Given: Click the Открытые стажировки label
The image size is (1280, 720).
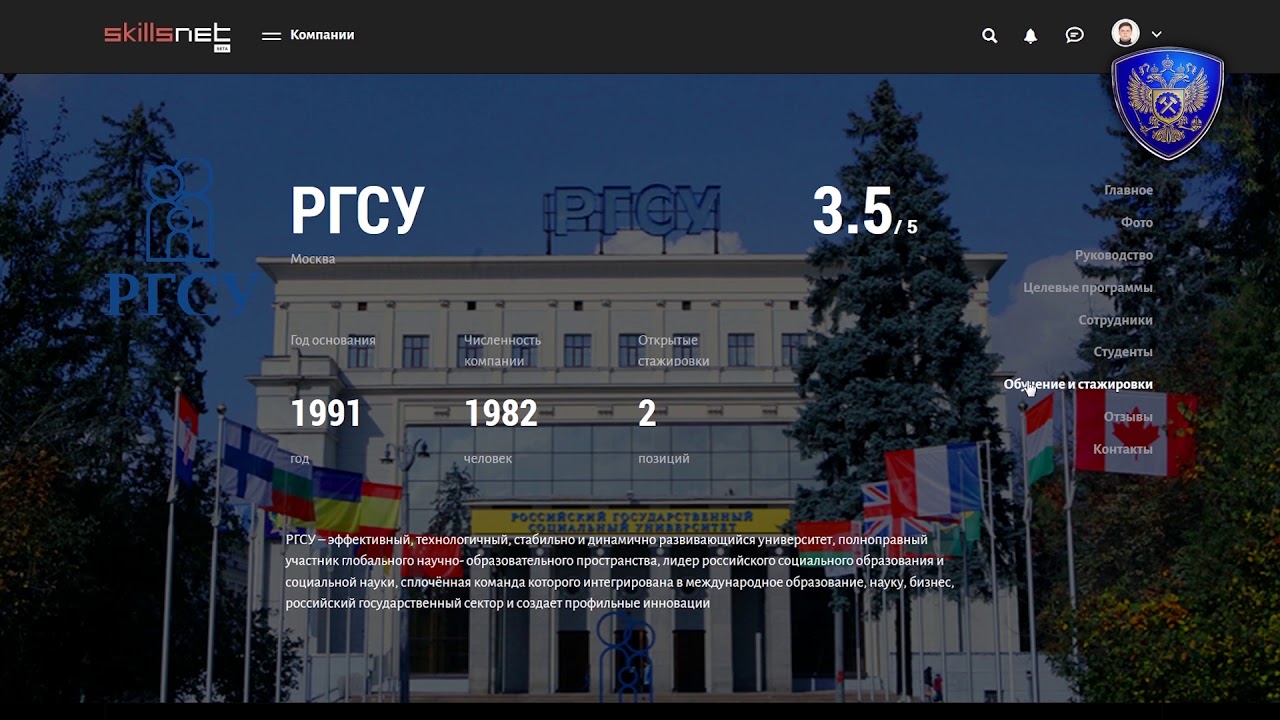Looking at the screenshot, I should tap(674, 350).
